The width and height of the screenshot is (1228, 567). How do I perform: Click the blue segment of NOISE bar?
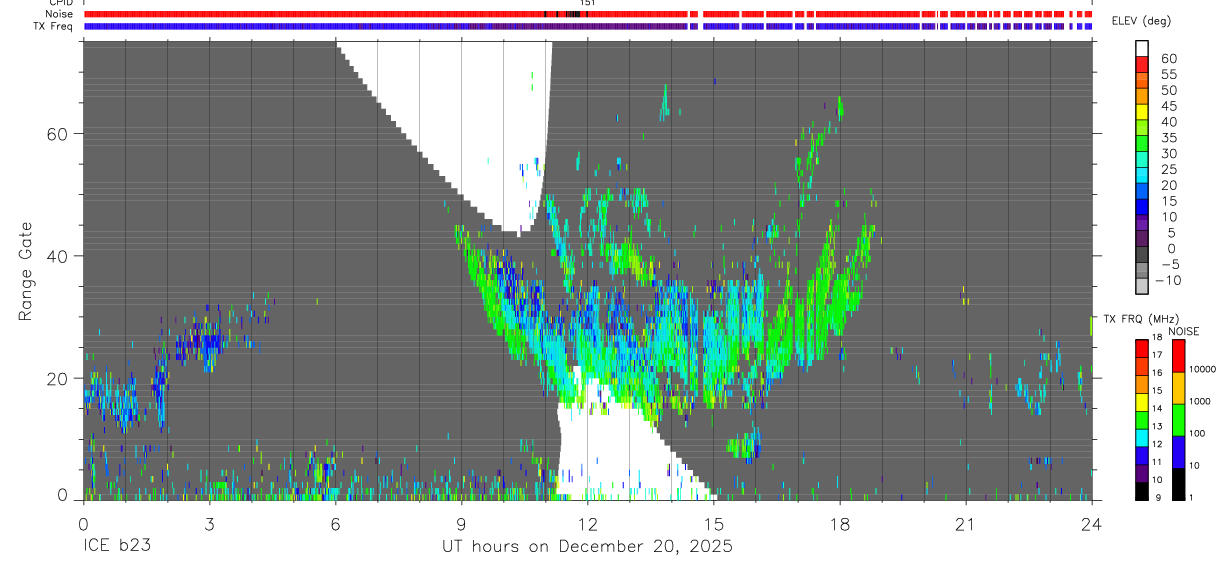click(1178, 452)
